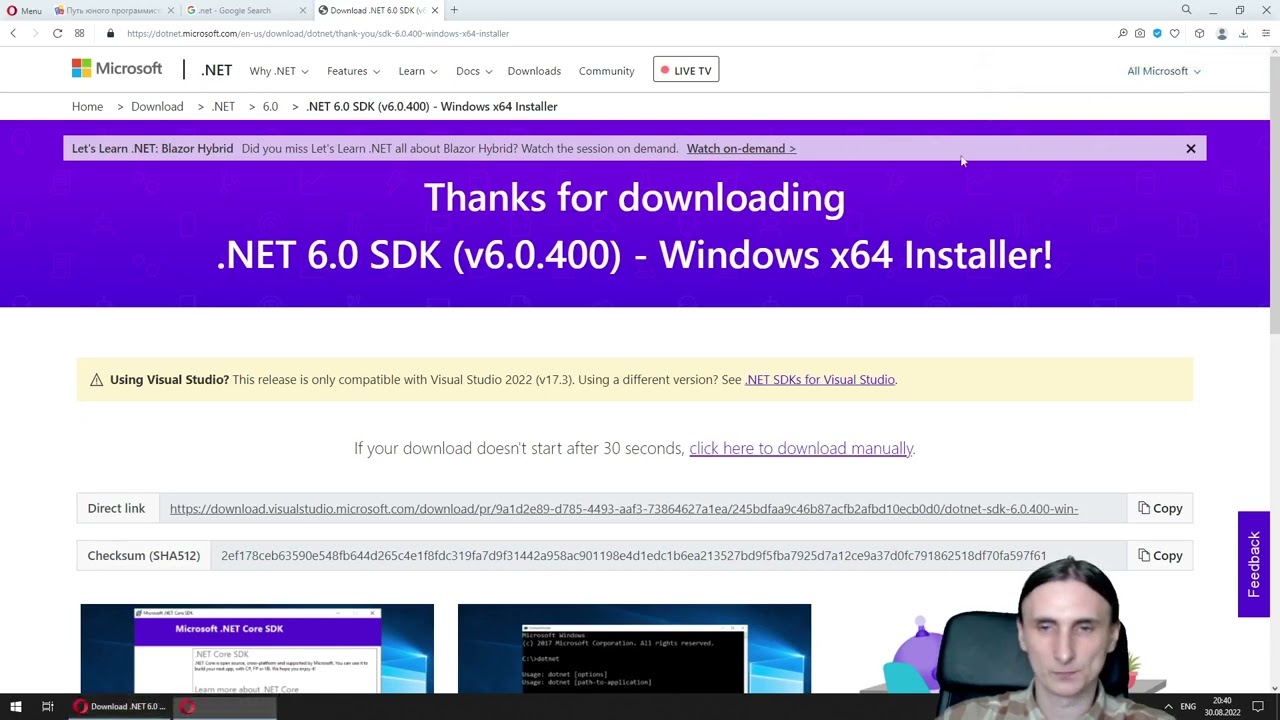This screenshot has height=720, width=1280.
Task: Open the extensions cube icon
Action: click(x=1199, y=33)
